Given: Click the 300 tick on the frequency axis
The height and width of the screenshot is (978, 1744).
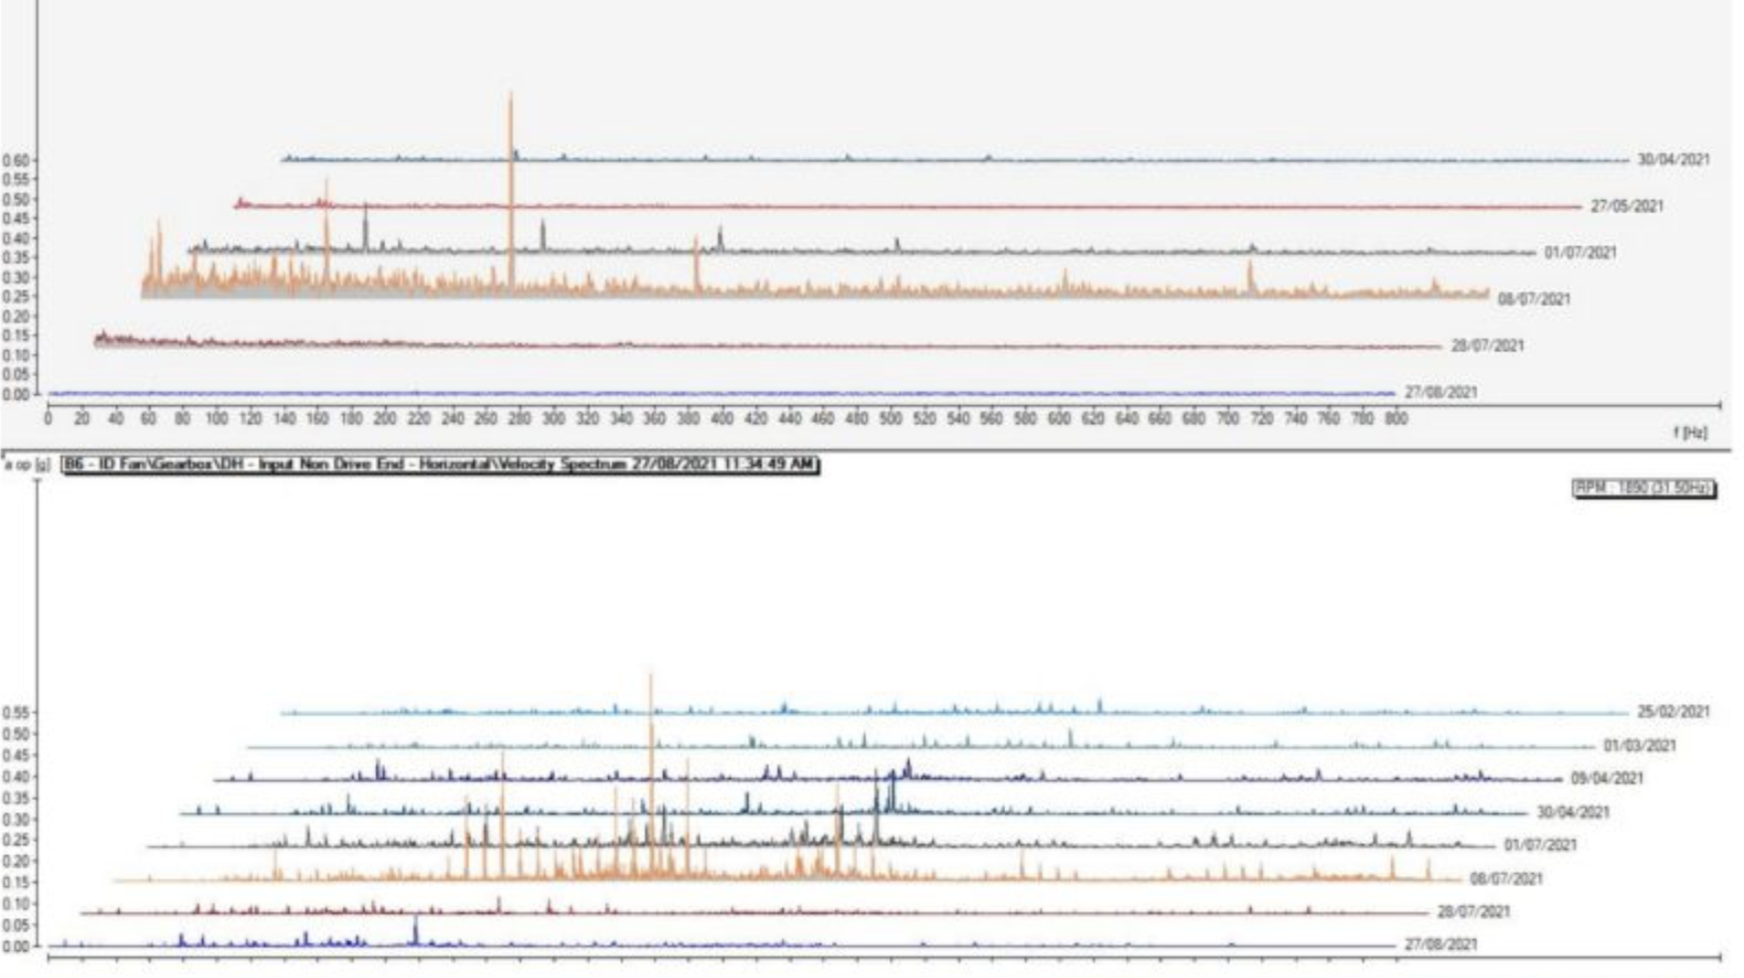Looking at the screenshot, I should coord(553,419).
